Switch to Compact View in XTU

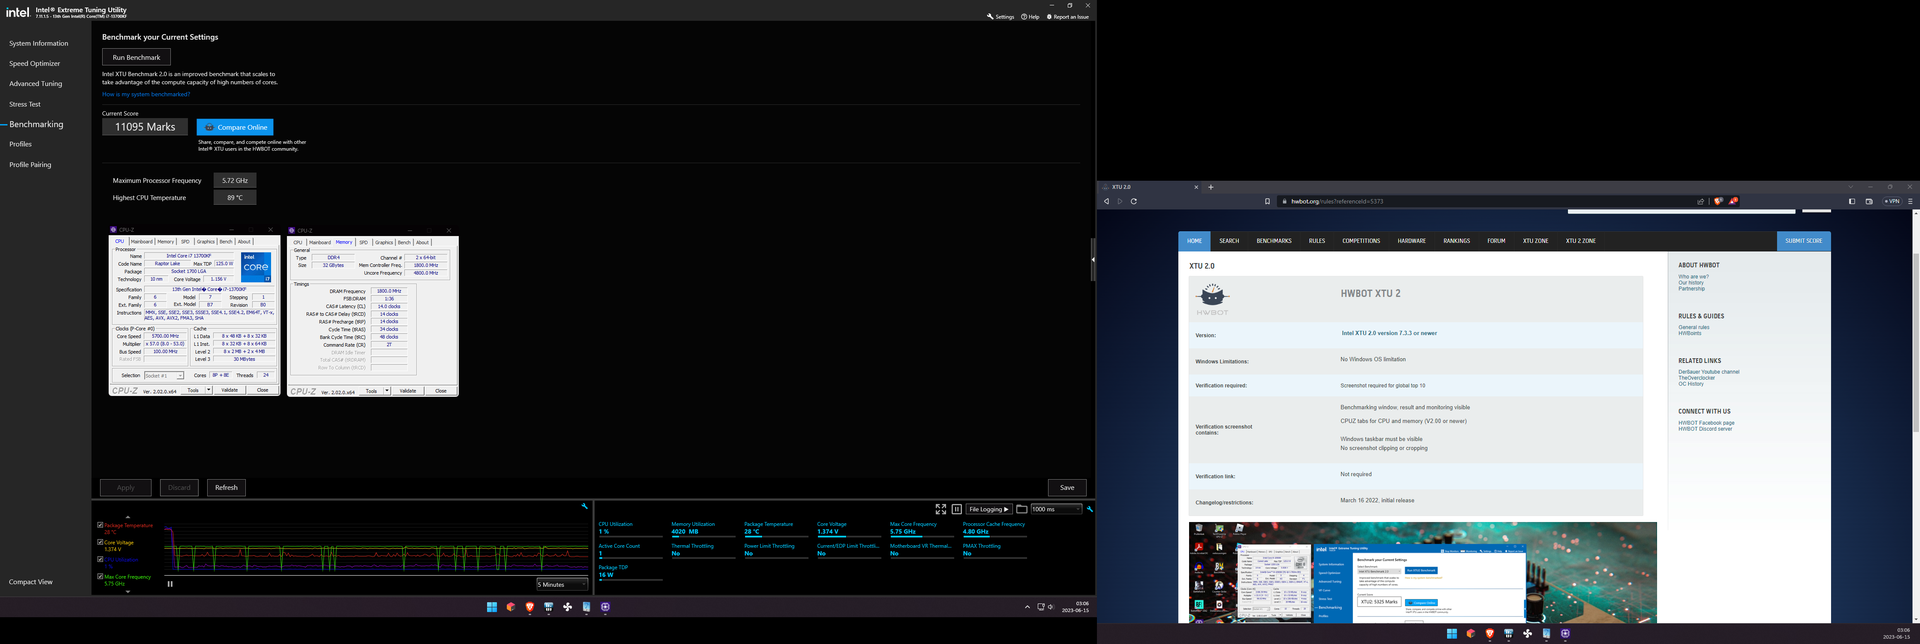[31, 582]
